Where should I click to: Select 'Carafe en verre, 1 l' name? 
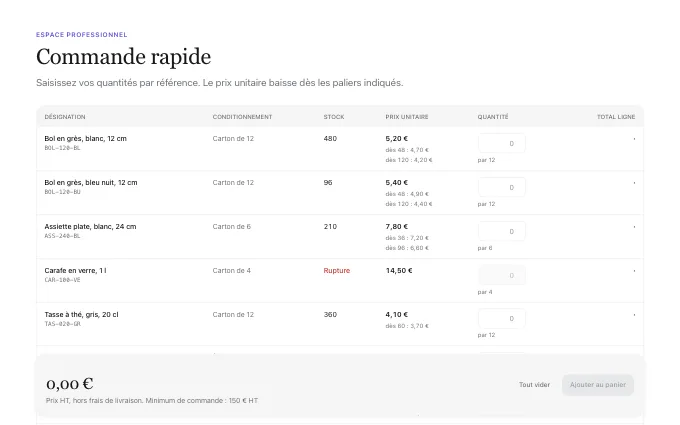(x=75, y=271)
